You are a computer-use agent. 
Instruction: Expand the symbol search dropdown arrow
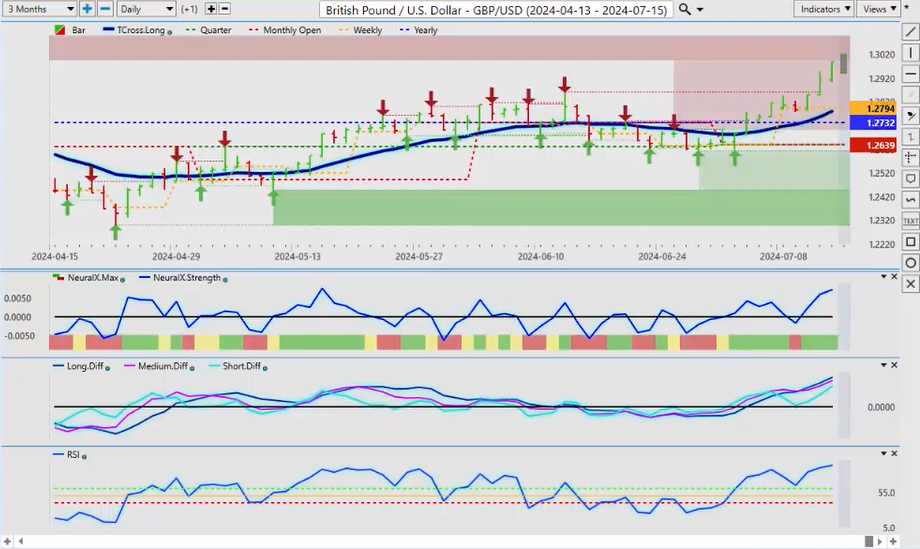click(x=699, y=10)
